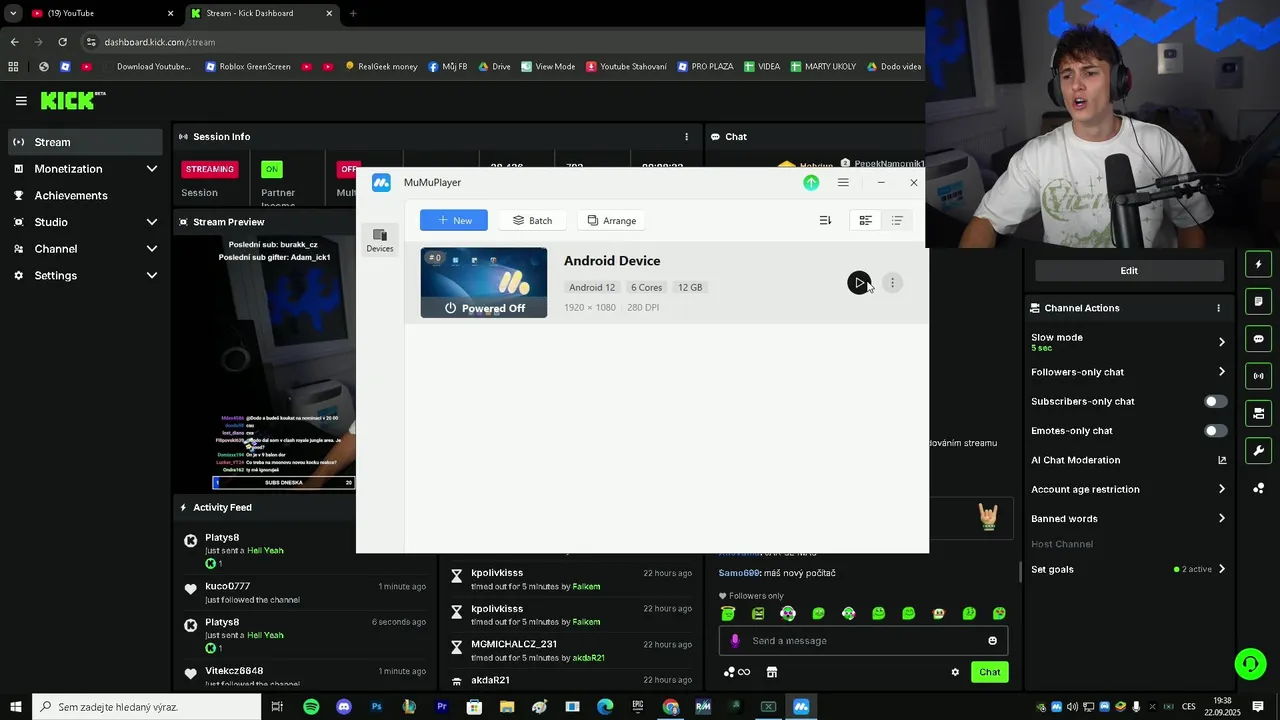Click the New device button in MuMuPlayer
Image resolution: width=1280 pixels, height=720 pixels.
click(454, 220)
